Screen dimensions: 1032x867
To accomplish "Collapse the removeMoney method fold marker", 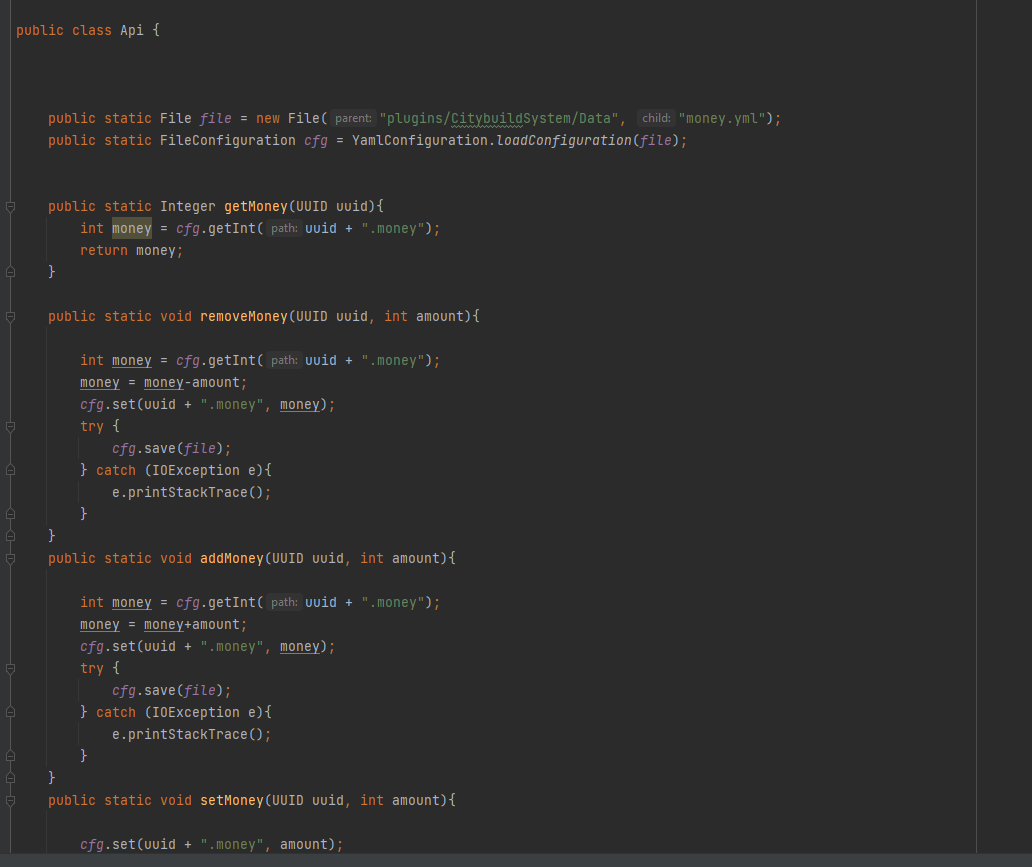I will (x=10, y=317).
